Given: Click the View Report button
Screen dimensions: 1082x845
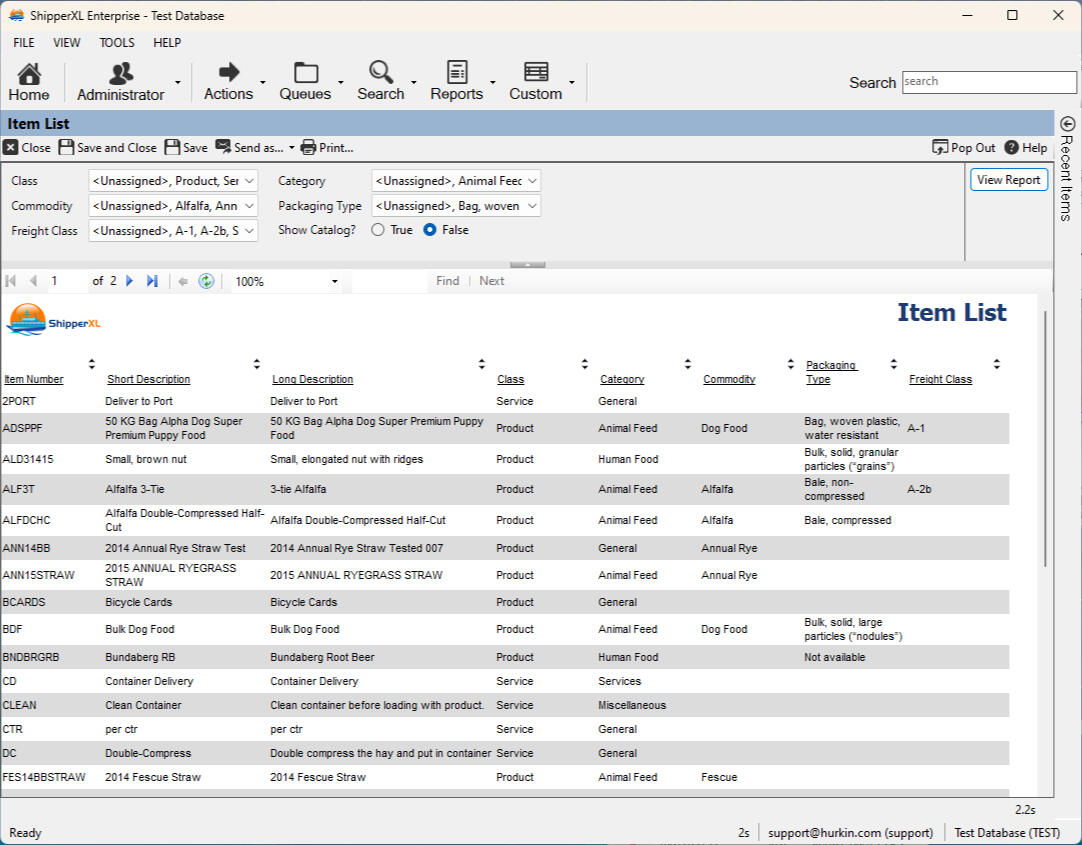Looking at the screenshot, I should 1008,180.
